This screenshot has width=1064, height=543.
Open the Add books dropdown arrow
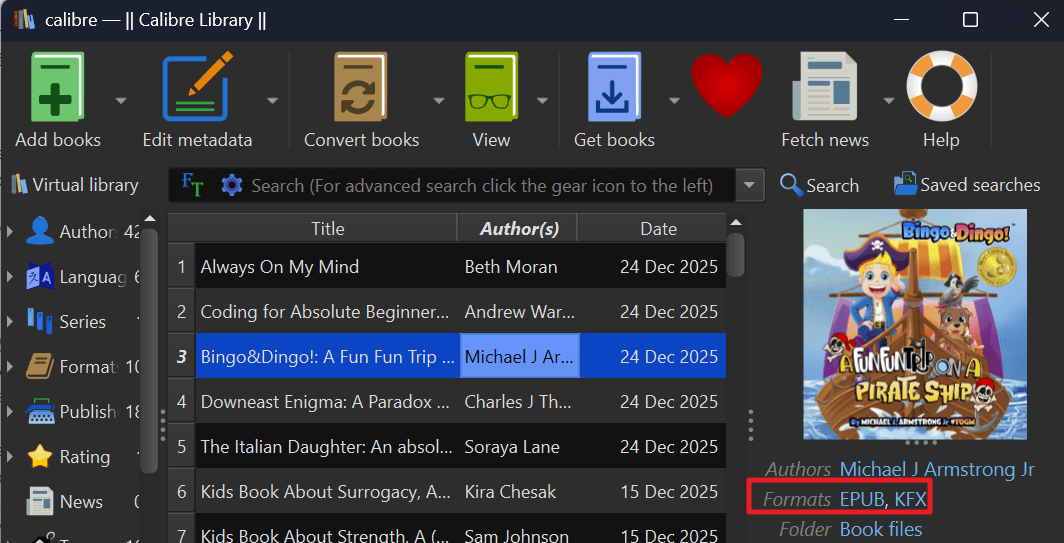pos(121,100)
